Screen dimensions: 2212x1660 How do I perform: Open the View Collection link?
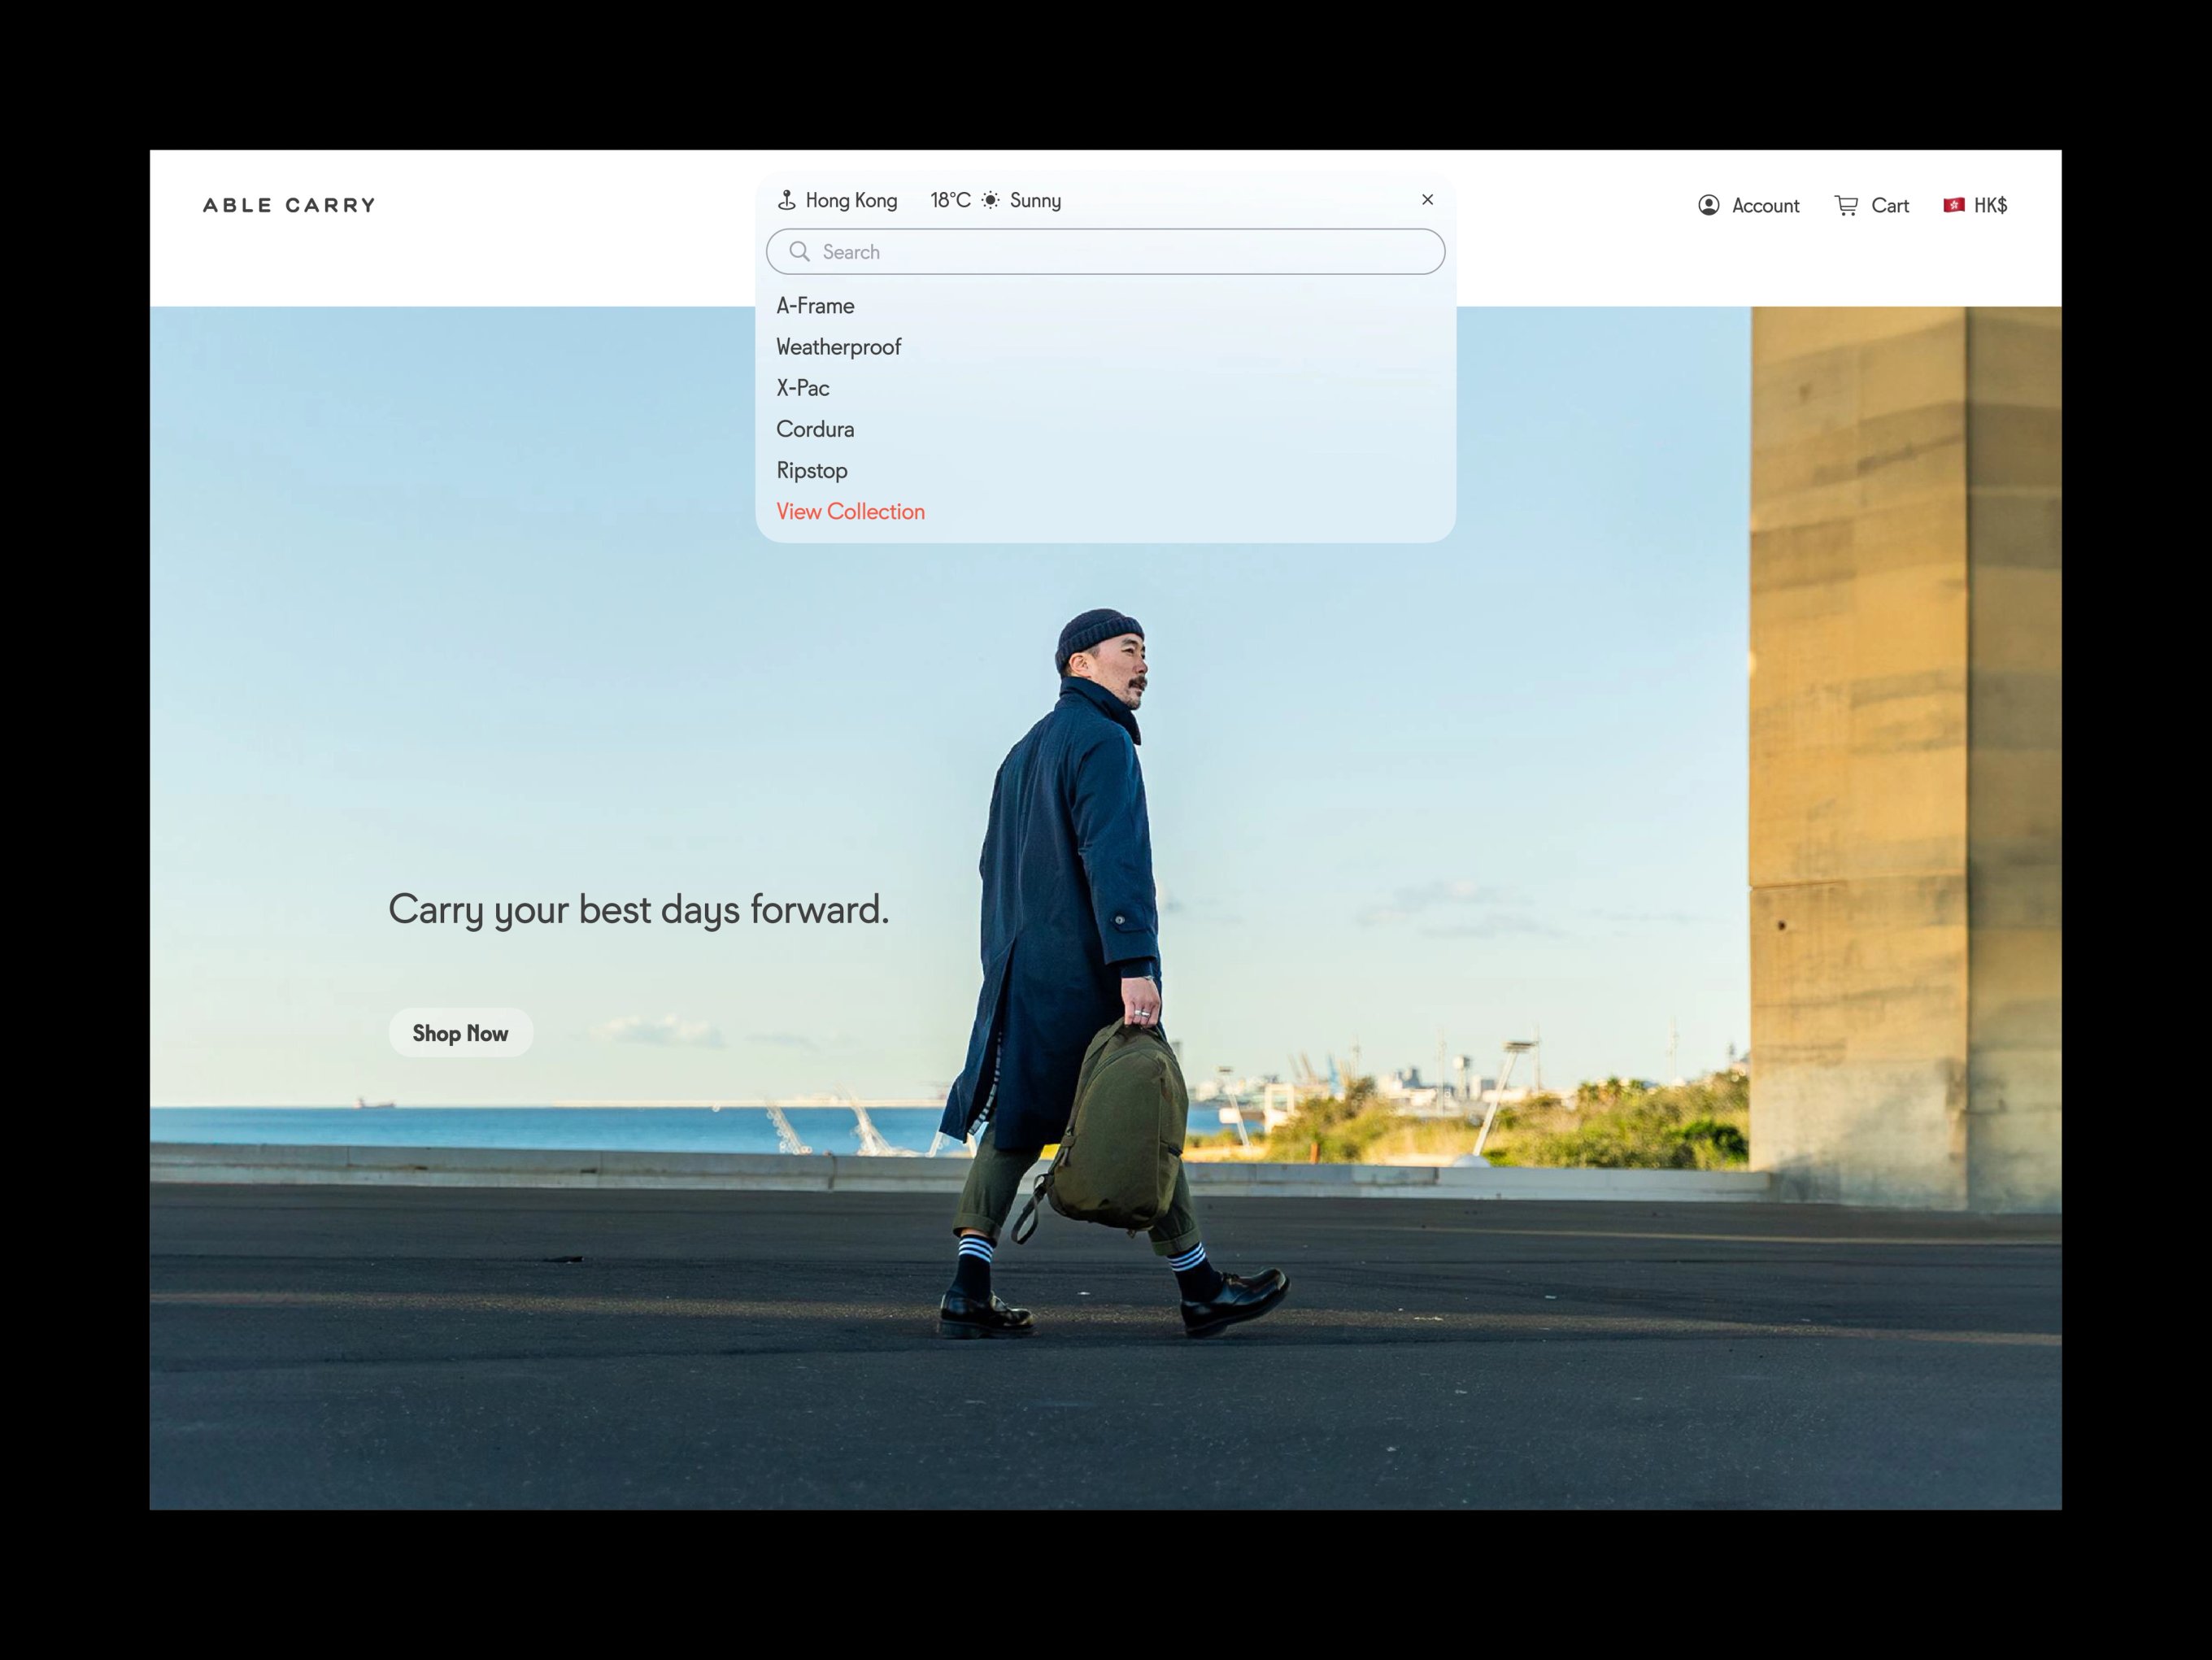click(x=850, y=512)
